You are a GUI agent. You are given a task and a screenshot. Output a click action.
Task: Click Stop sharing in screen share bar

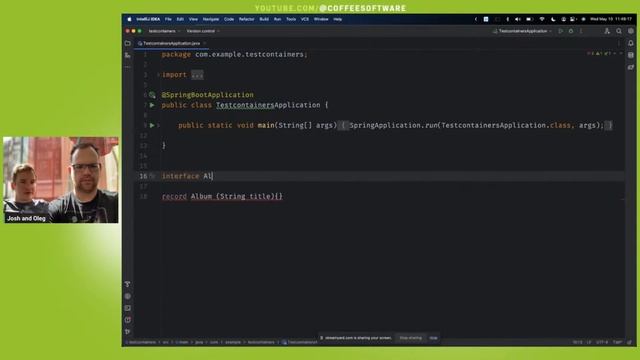[x=411, y=338]
